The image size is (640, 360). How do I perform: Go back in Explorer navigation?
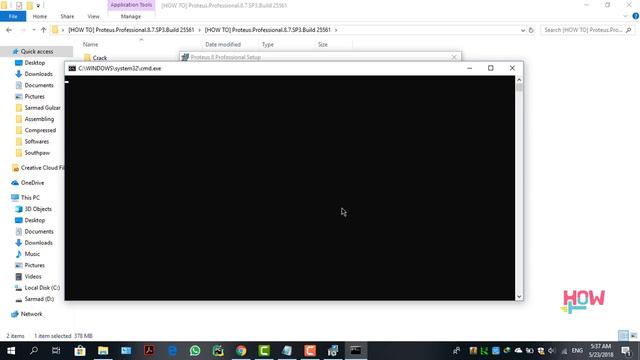(x=9, y=30)
